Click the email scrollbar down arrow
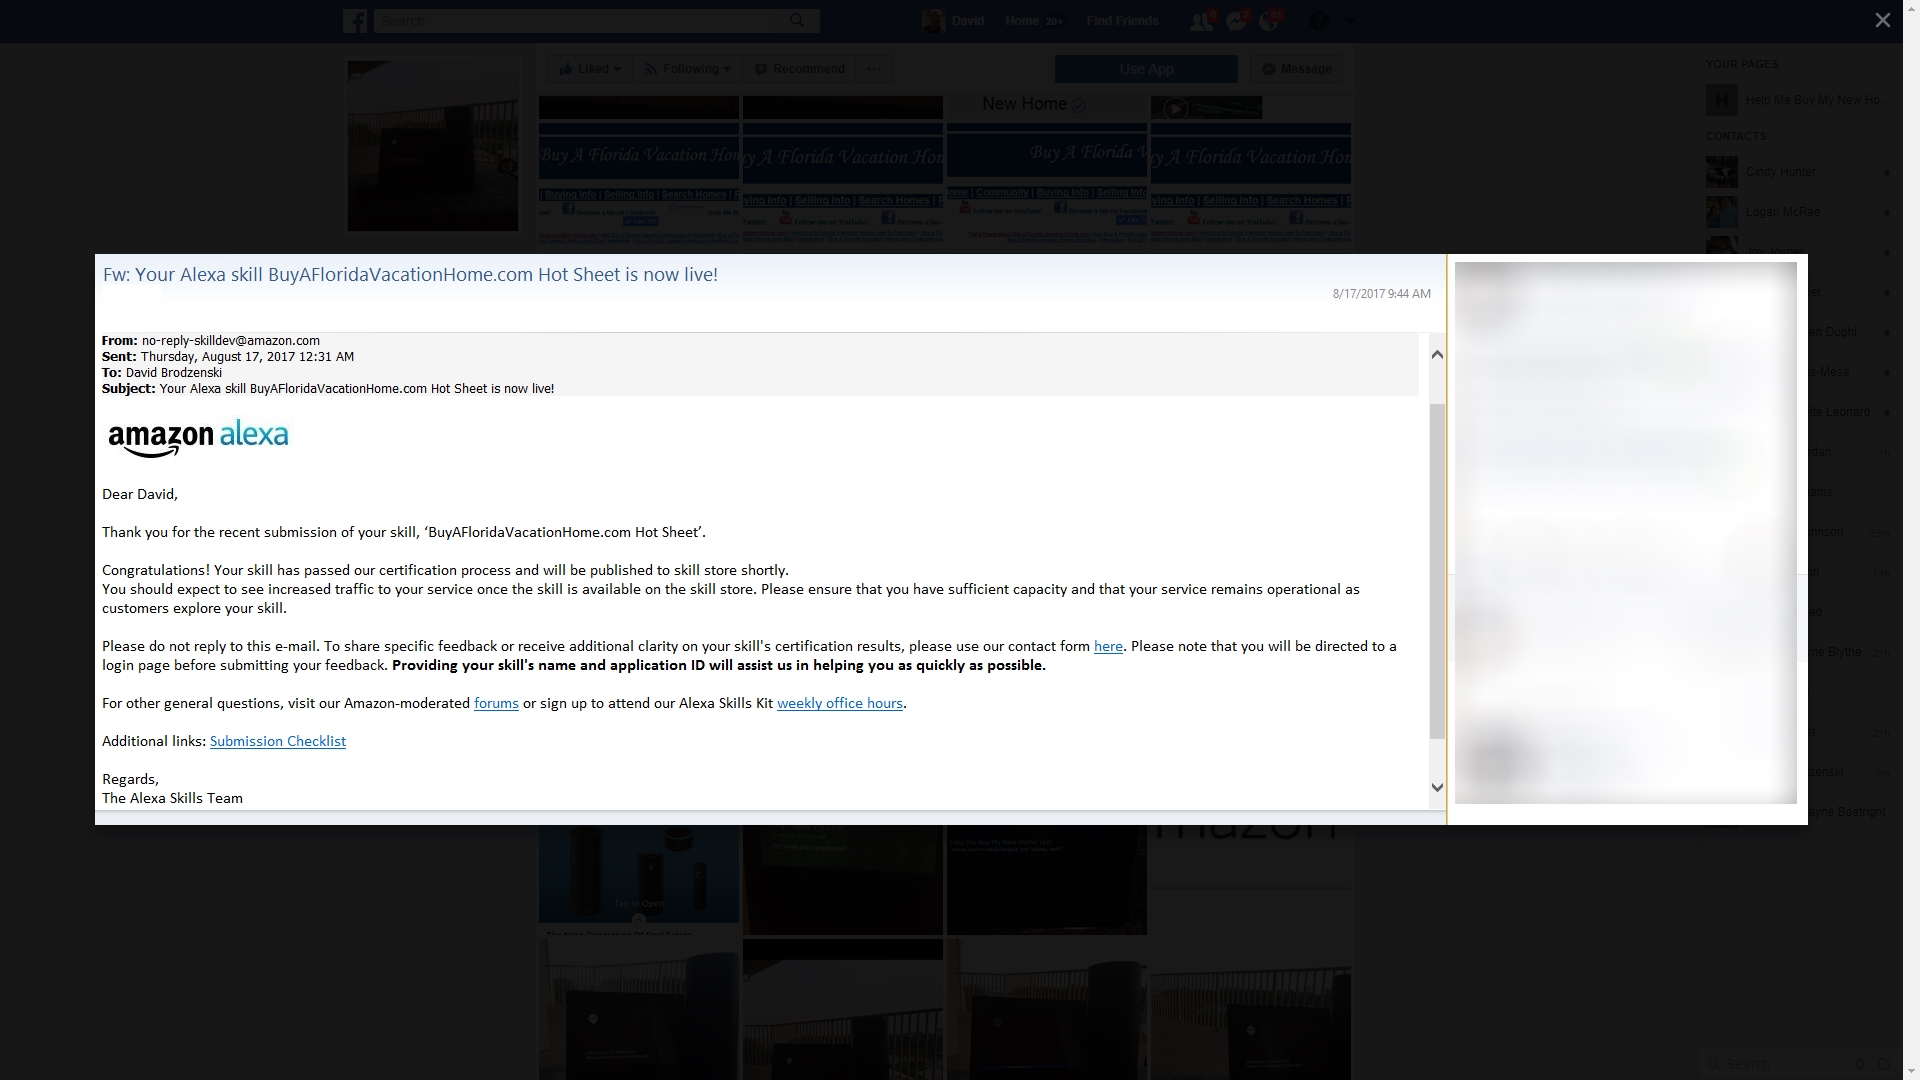This screenshot has width=1920, height=1080. [1437, 787]
